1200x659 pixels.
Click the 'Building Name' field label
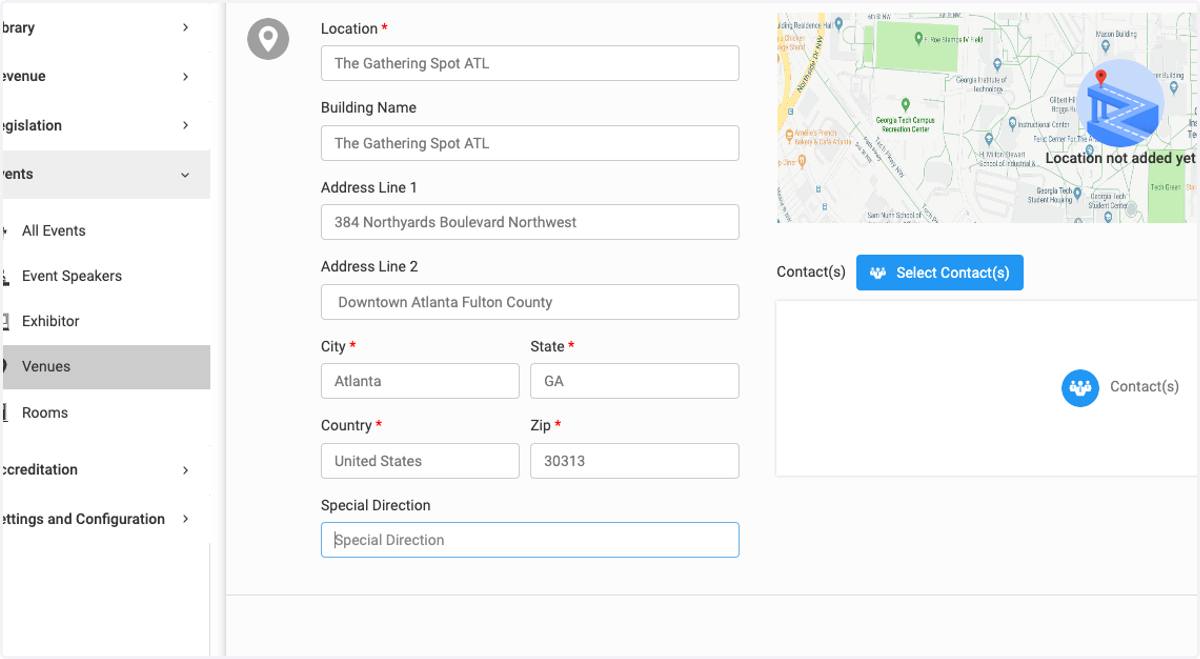point(368,108)
